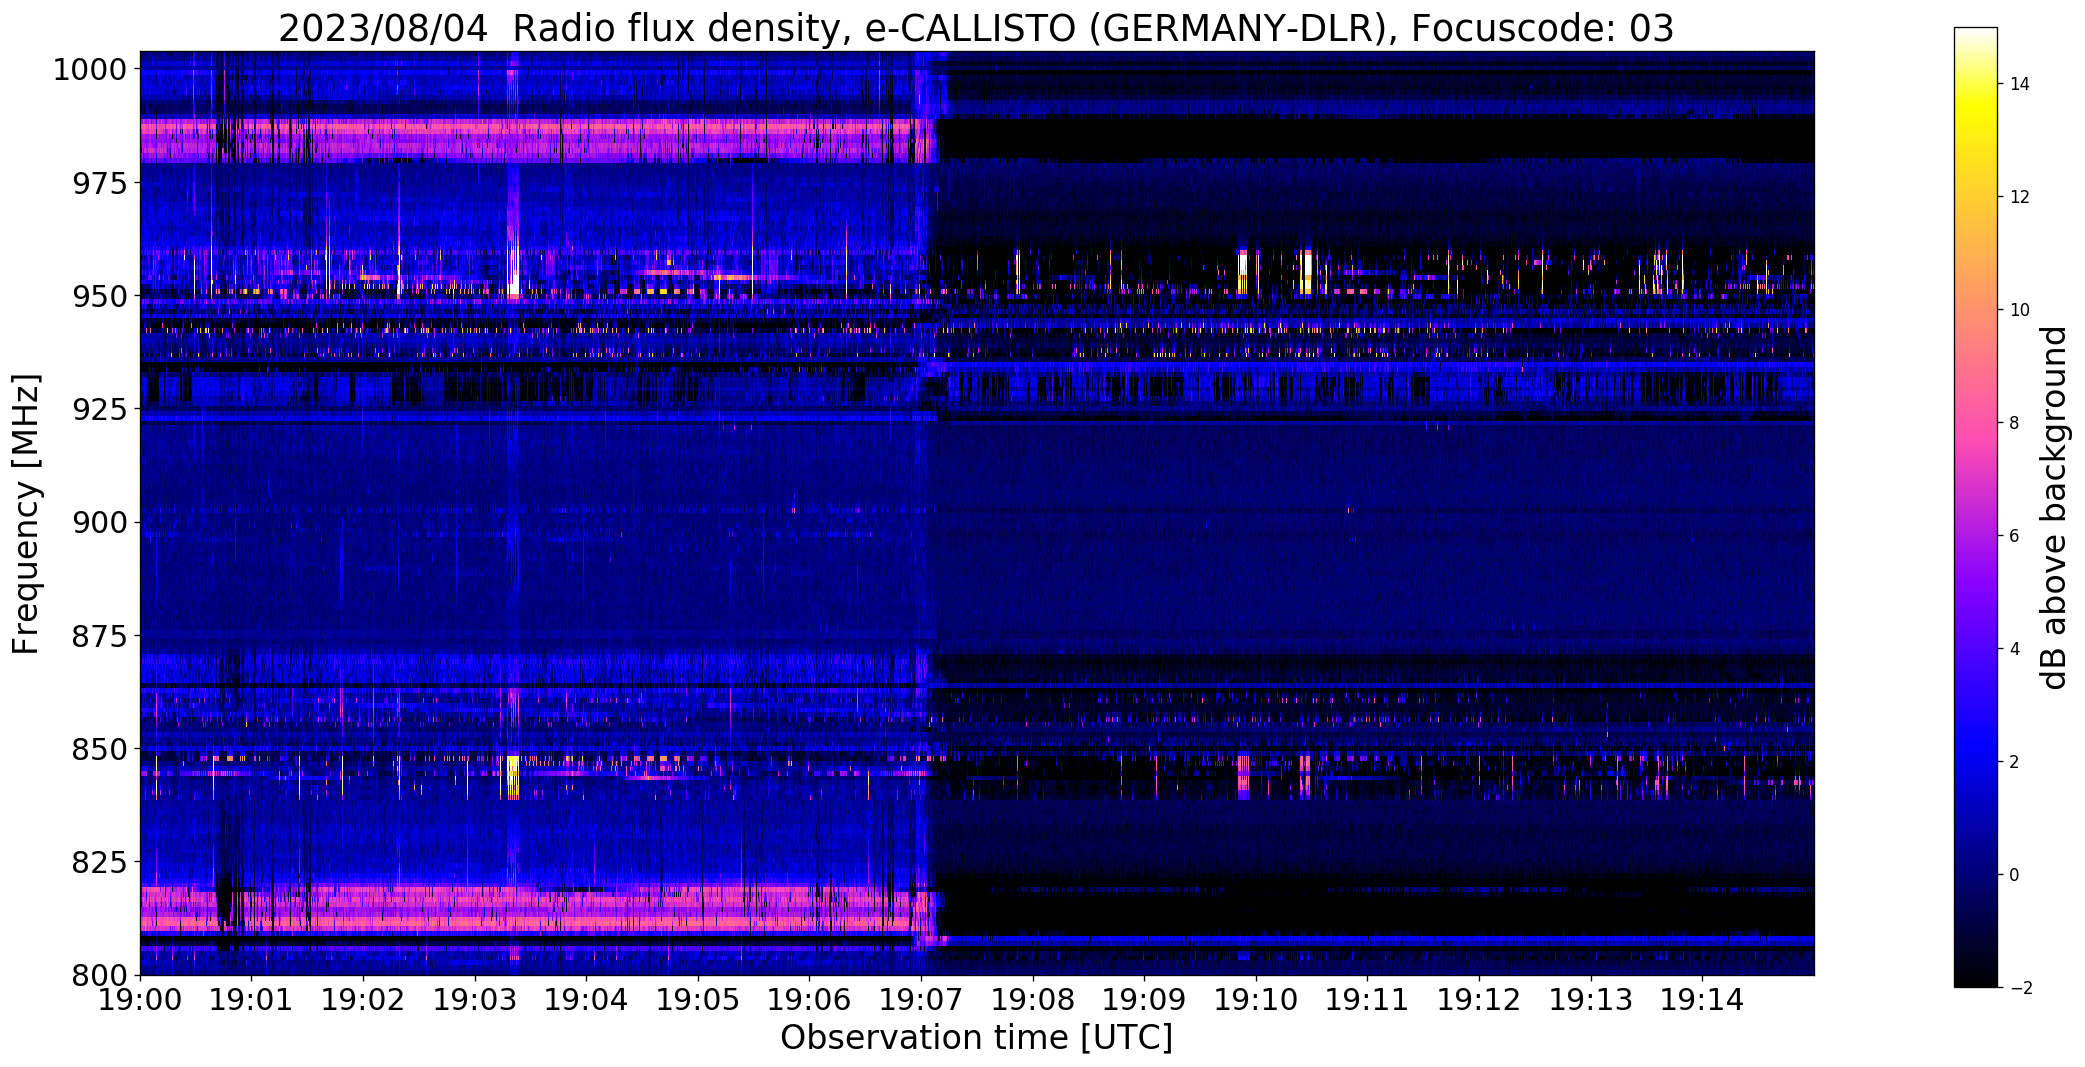Click the 19:07 time tick label

coord(921,1000)
